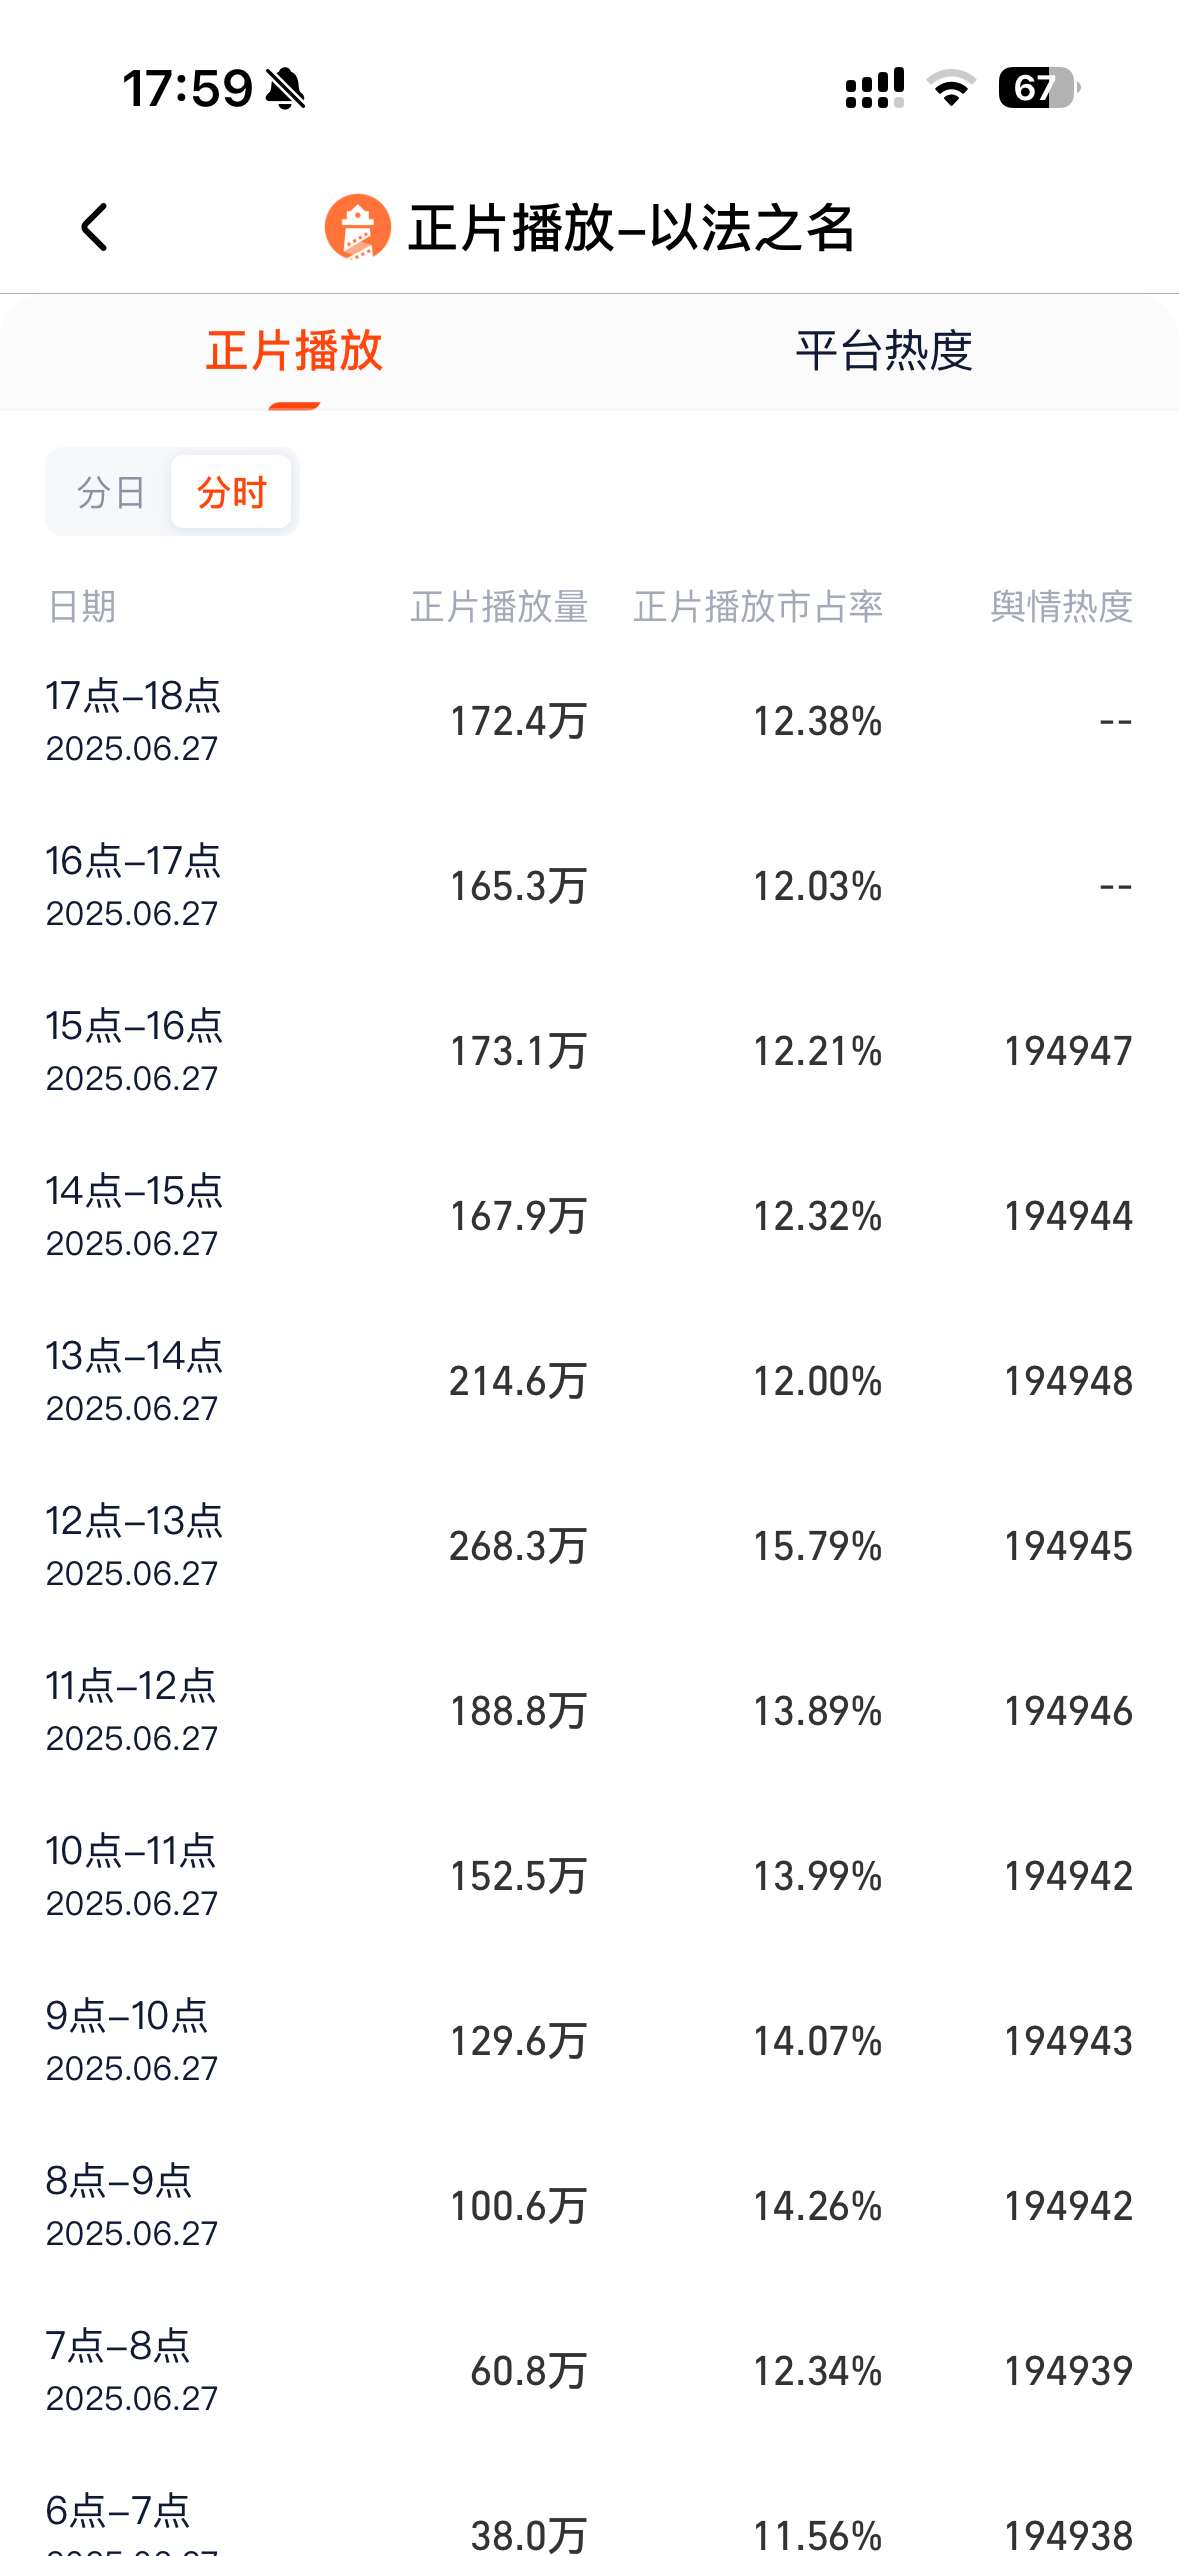Screen dimensions: 1179x2556
Task: Tap the 15.79% market share value
Action: click(817, 1546)
